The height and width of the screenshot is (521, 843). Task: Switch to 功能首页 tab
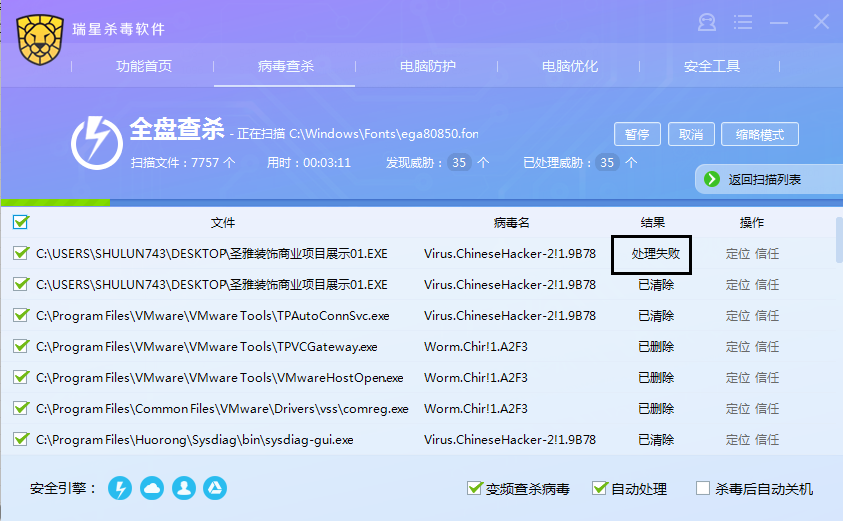point(144,66)
